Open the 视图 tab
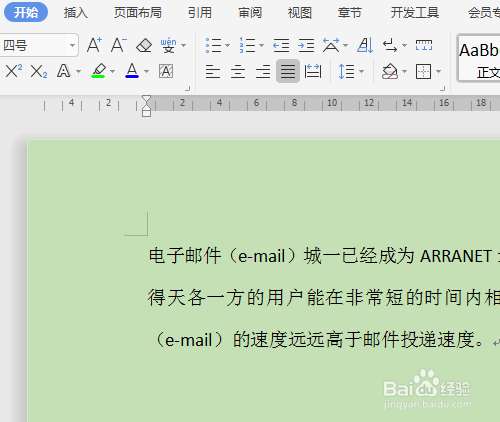 pos(300,13)
